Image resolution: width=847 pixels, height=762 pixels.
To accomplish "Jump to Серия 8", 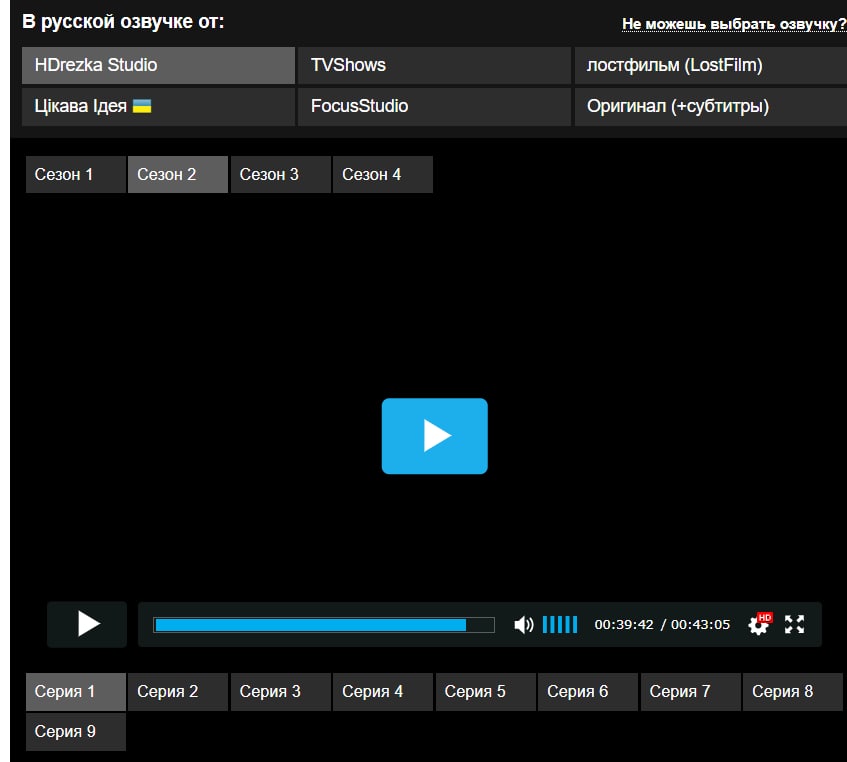I will coord(792,692).
